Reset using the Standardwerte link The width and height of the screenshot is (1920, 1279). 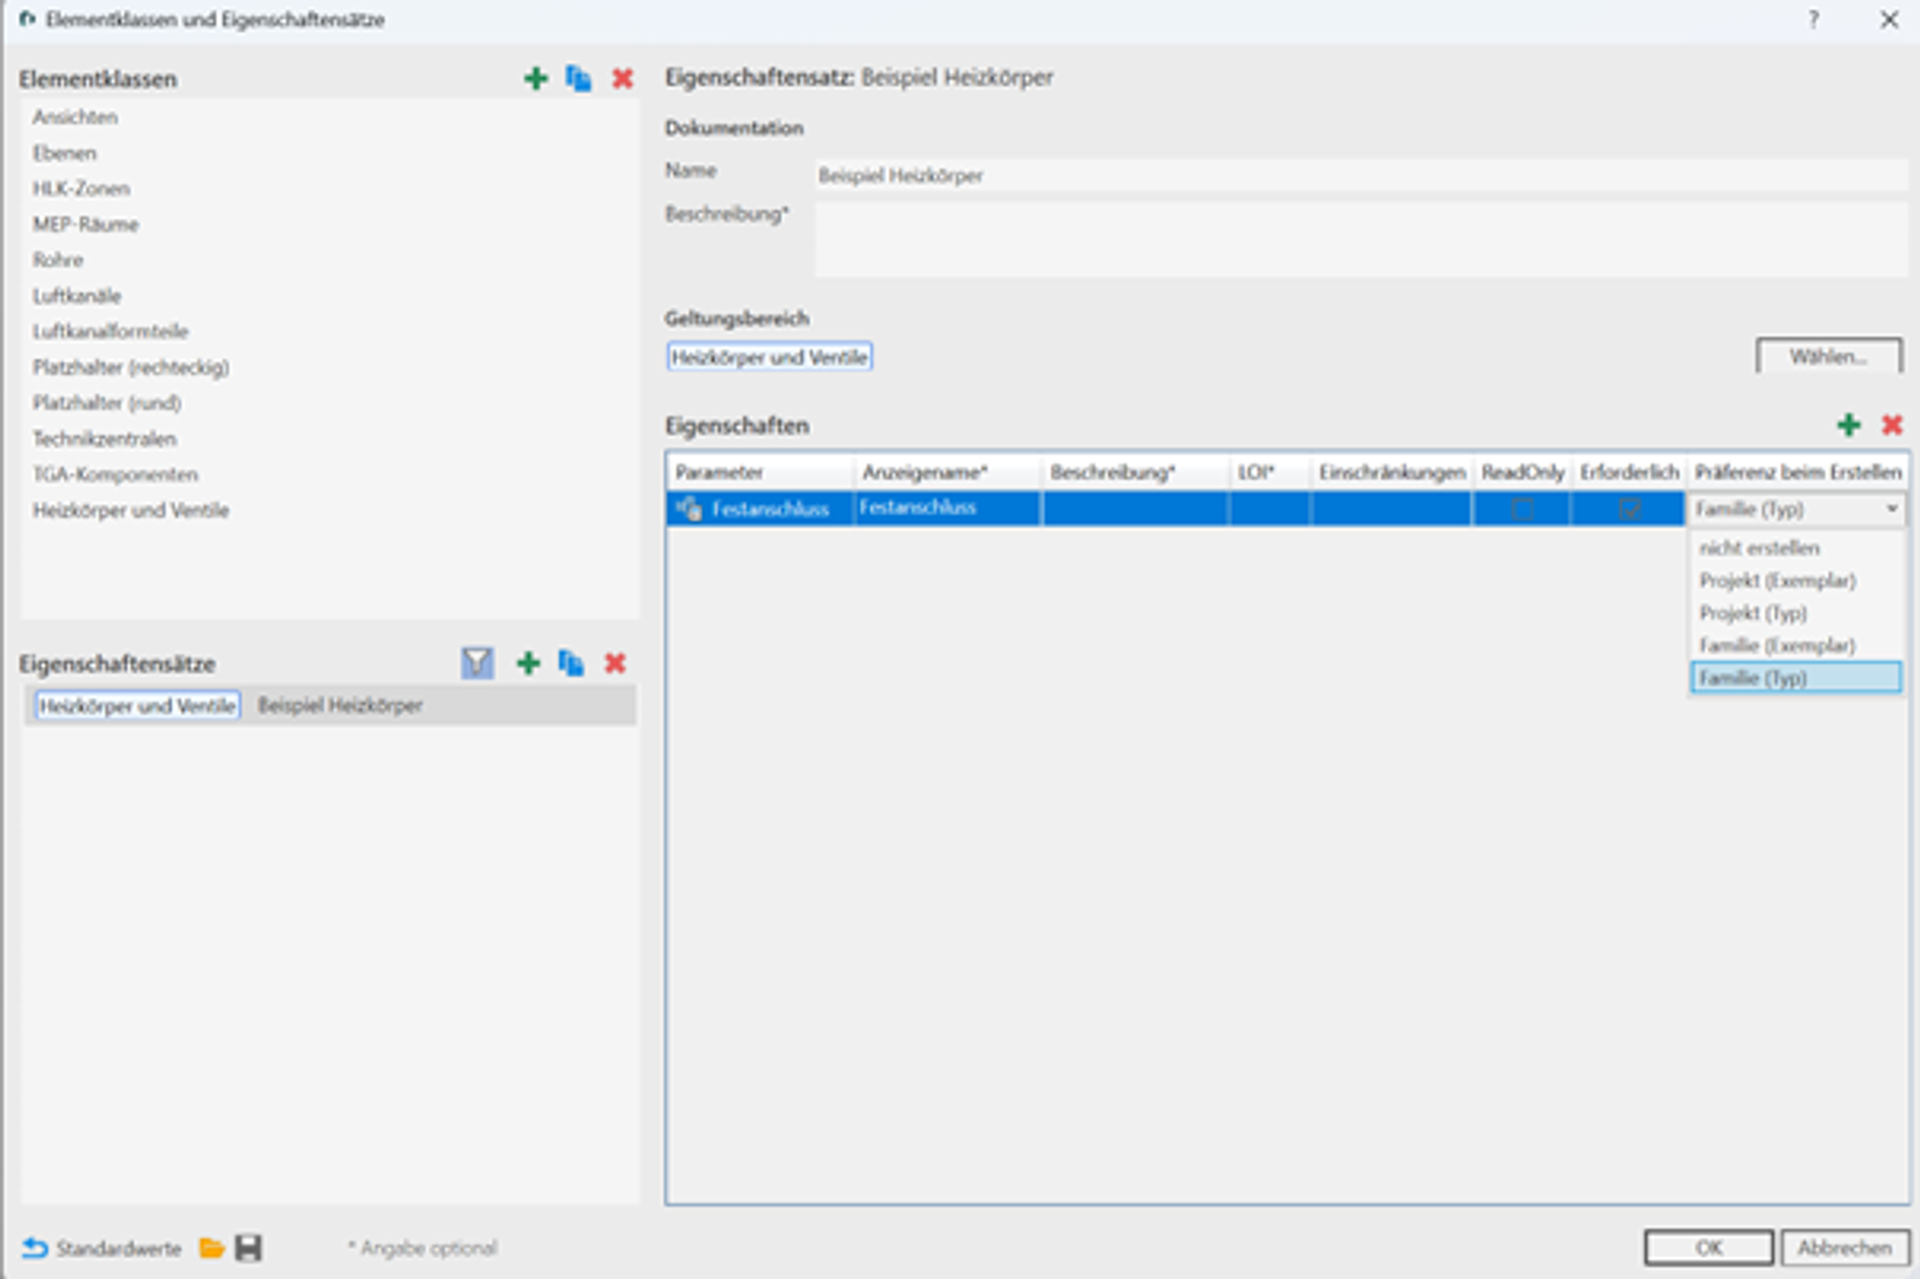tap(102, 1248)
